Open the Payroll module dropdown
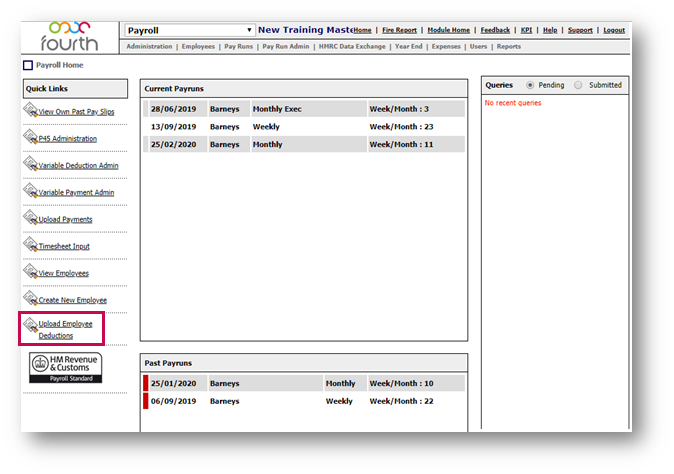Screen dimensions: 674x474 point(190,31)
